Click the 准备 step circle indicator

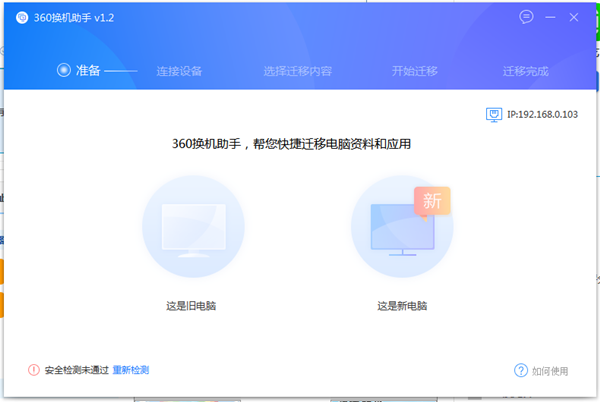(64, 71)
